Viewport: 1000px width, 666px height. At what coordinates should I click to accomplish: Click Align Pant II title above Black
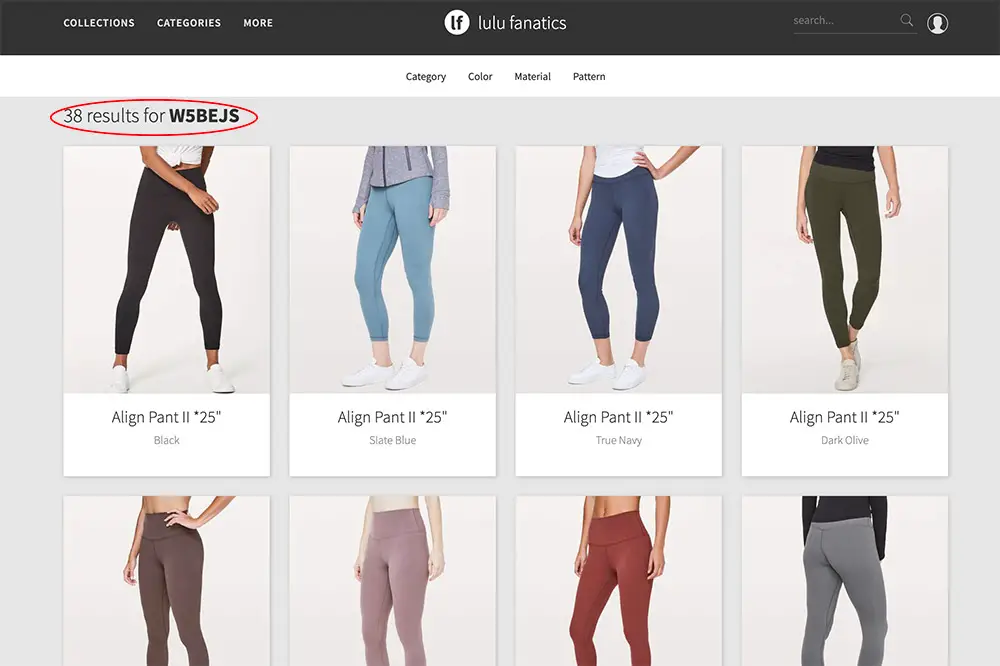click(166, 417)
